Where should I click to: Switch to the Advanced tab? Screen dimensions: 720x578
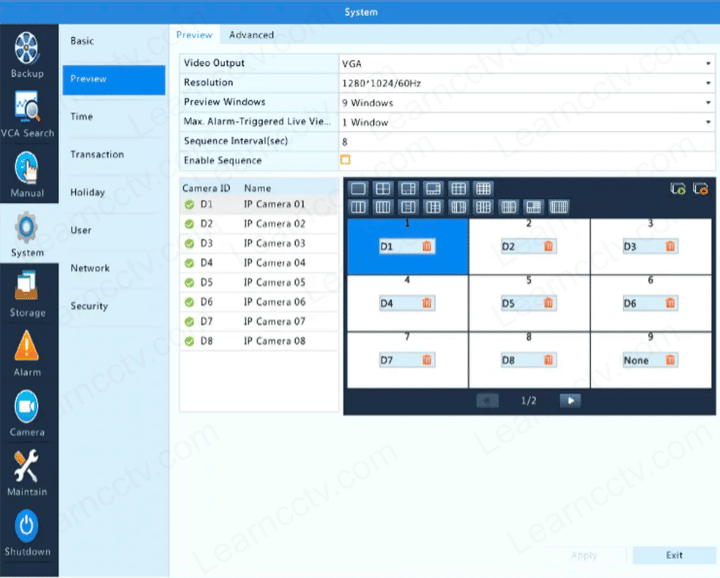coord(251,35)
